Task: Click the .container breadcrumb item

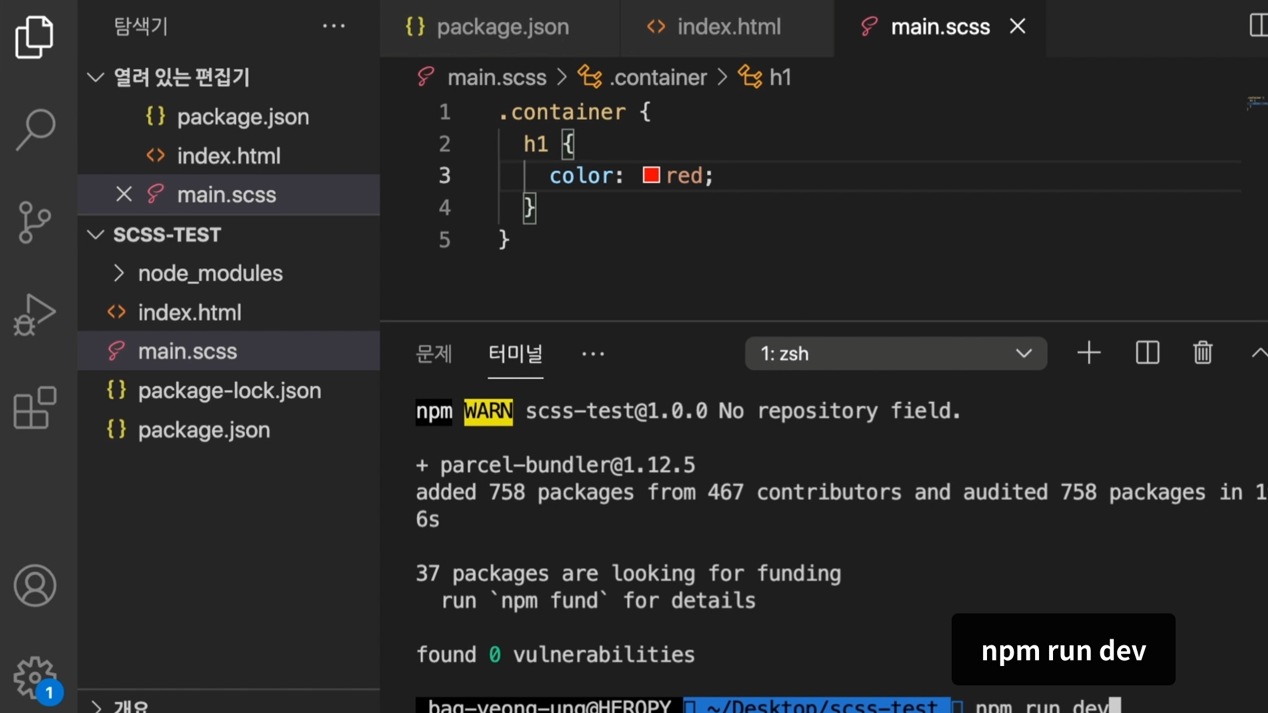Action: (x=642, y=77)
